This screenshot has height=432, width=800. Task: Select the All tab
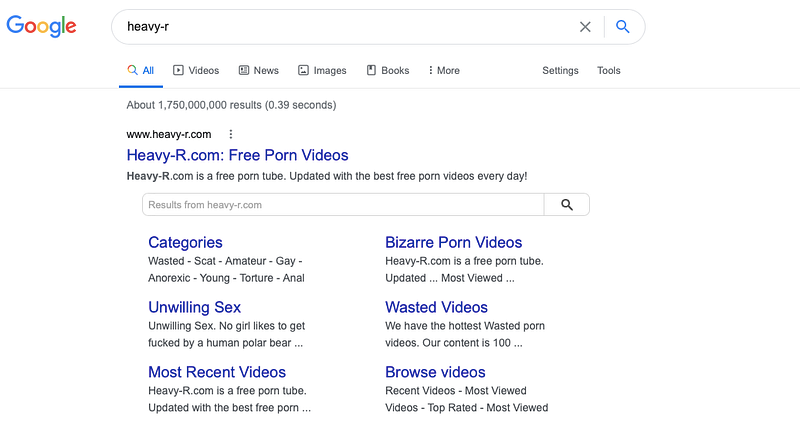tap(141, 70)
